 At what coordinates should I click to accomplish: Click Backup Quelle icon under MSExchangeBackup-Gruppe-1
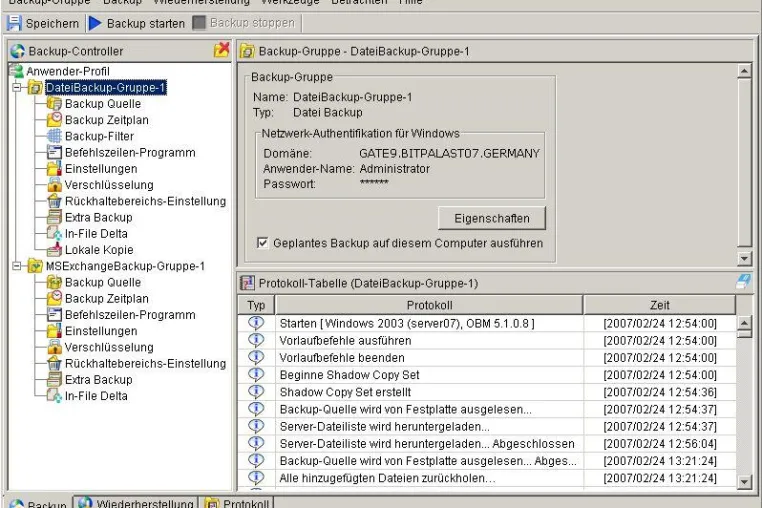pyautogui.click(x=54, y=282)
